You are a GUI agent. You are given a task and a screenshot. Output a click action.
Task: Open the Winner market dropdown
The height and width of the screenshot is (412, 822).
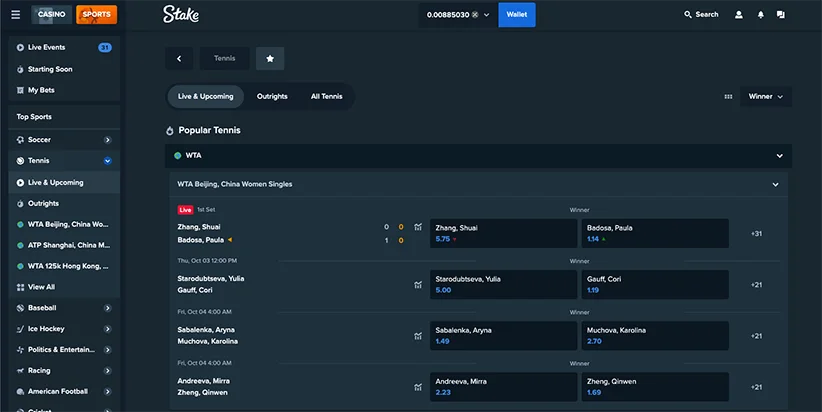[x=765, y=96]
